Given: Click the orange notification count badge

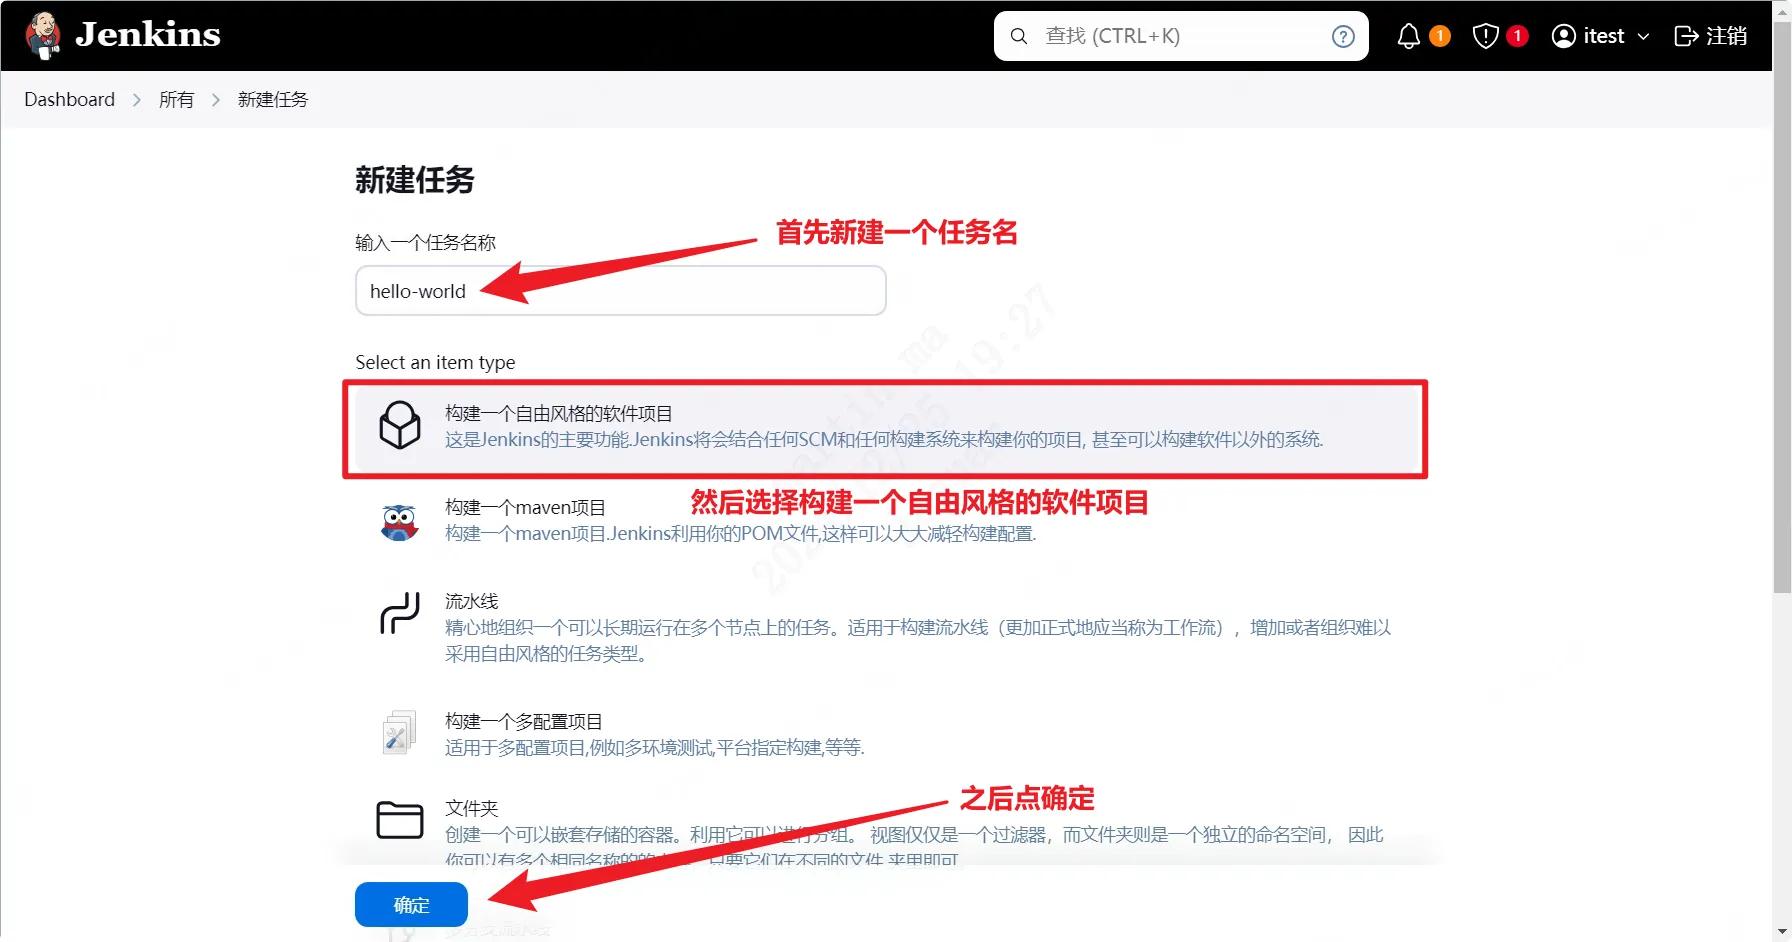Looking at the screenshot, I should 1440,36.
